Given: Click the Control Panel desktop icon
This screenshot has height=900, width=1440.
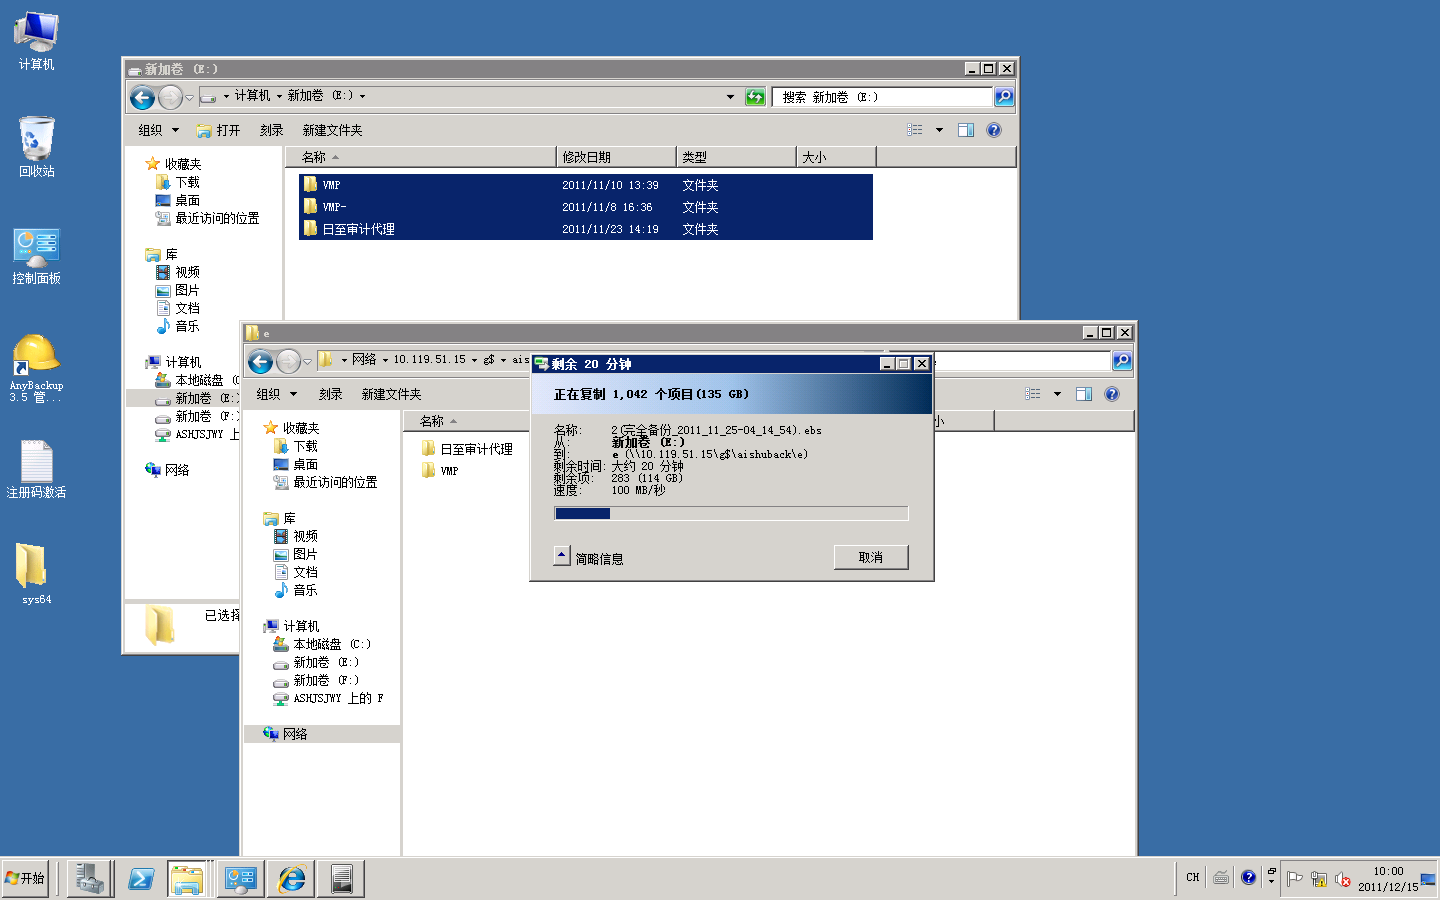Looking at the screenshot, I should pos(36,256).
